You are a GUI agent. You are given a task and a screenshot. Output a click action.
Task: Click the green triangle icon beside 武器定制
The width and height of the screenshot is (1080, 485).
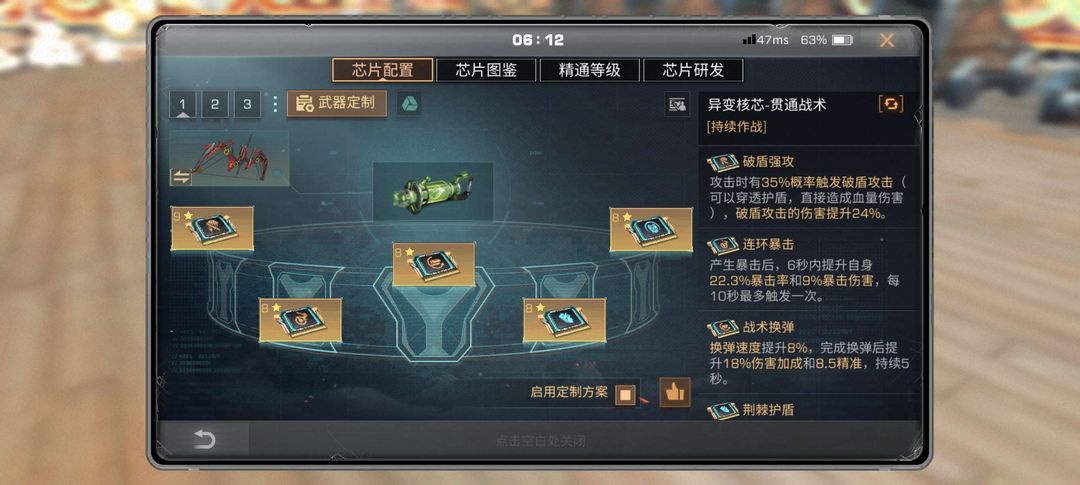(408, 104)
